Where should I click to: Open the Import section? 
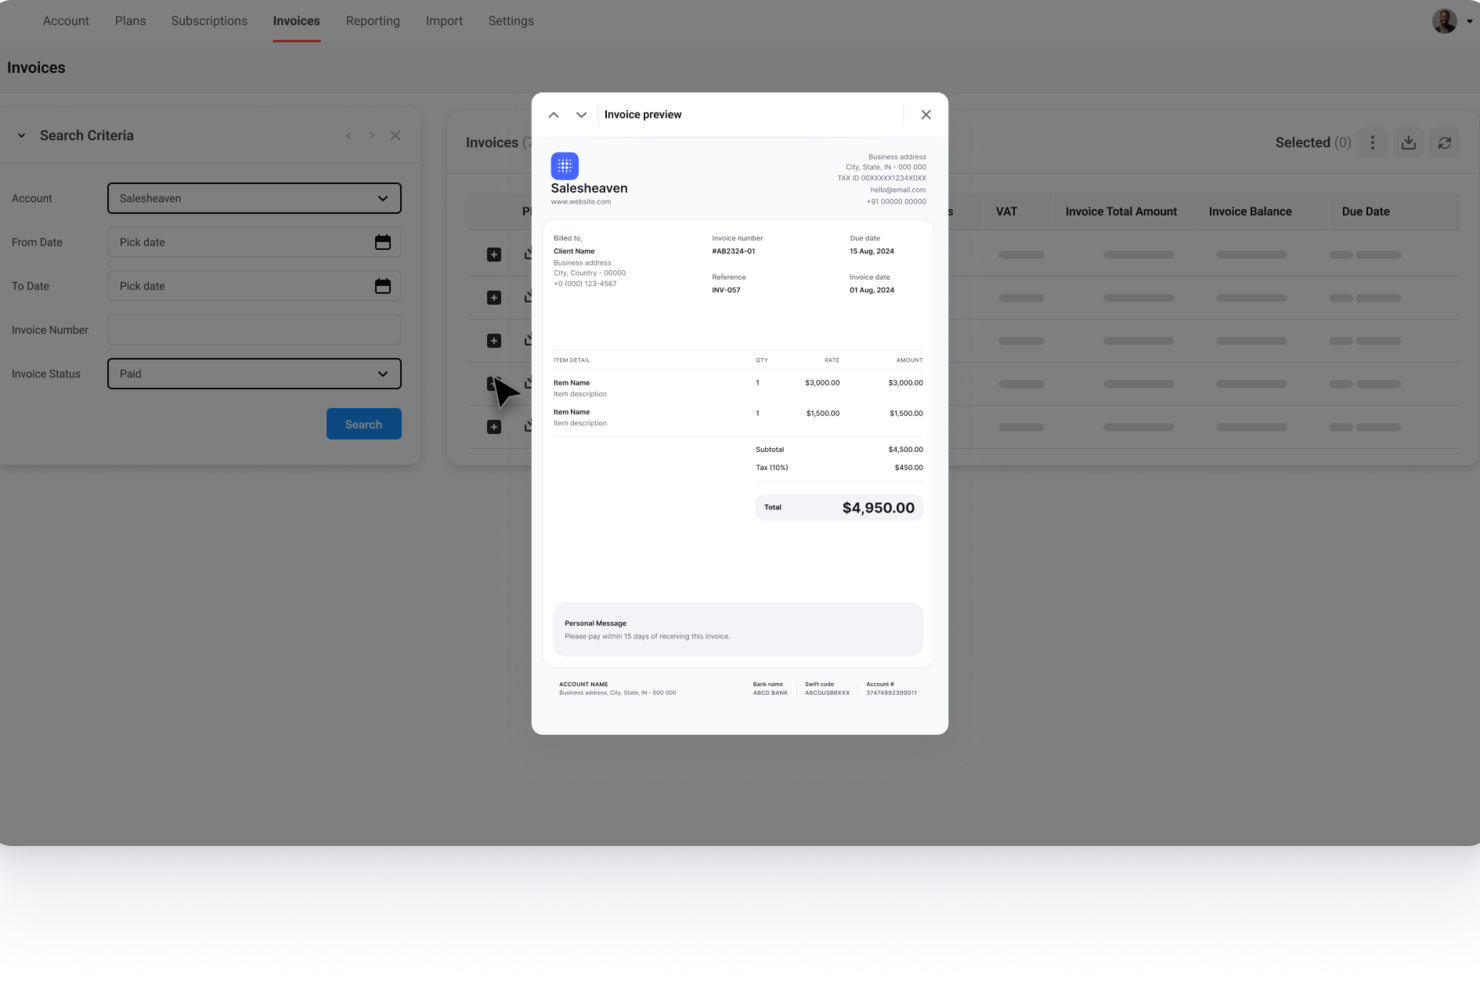click(444, 20)
